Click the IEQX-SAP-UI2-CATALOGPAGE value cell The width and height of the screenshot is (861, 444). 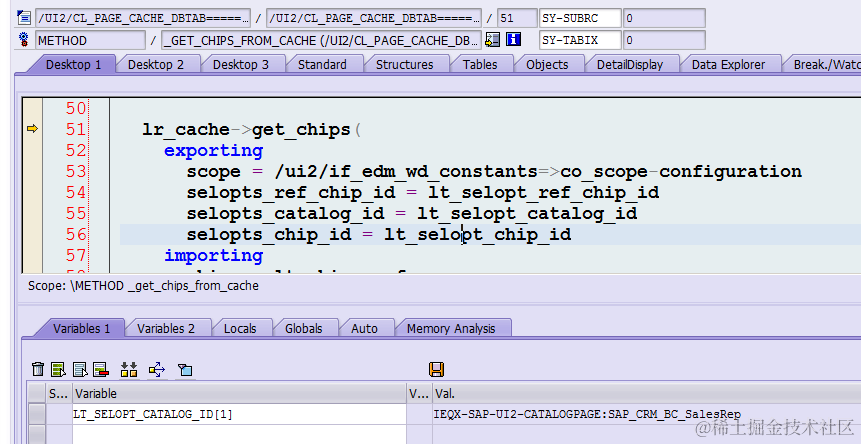(x=647, y=414)
